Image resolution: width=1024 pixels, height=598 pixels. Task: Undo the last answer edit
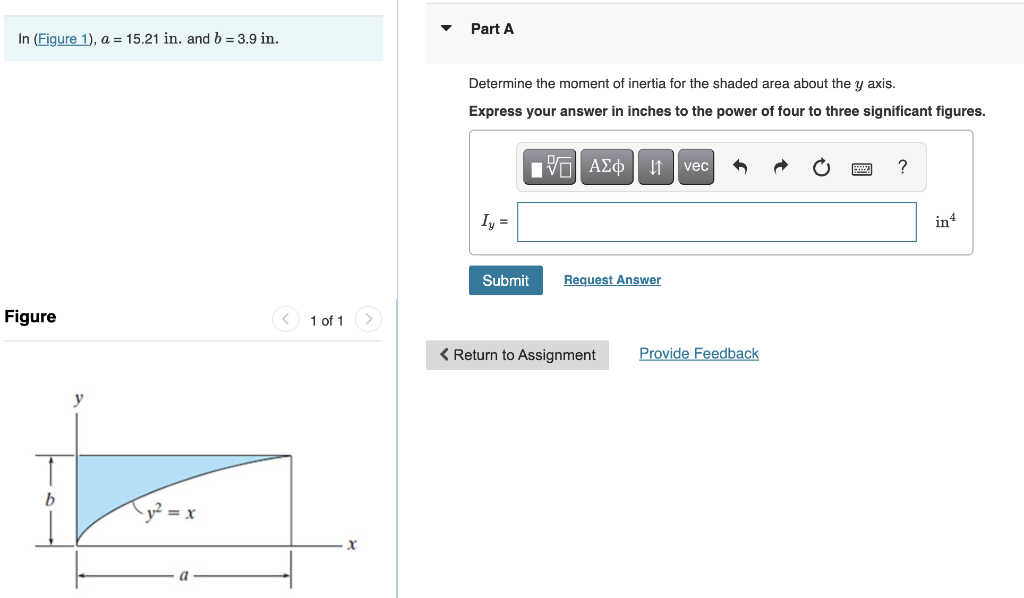coord(740,167)
